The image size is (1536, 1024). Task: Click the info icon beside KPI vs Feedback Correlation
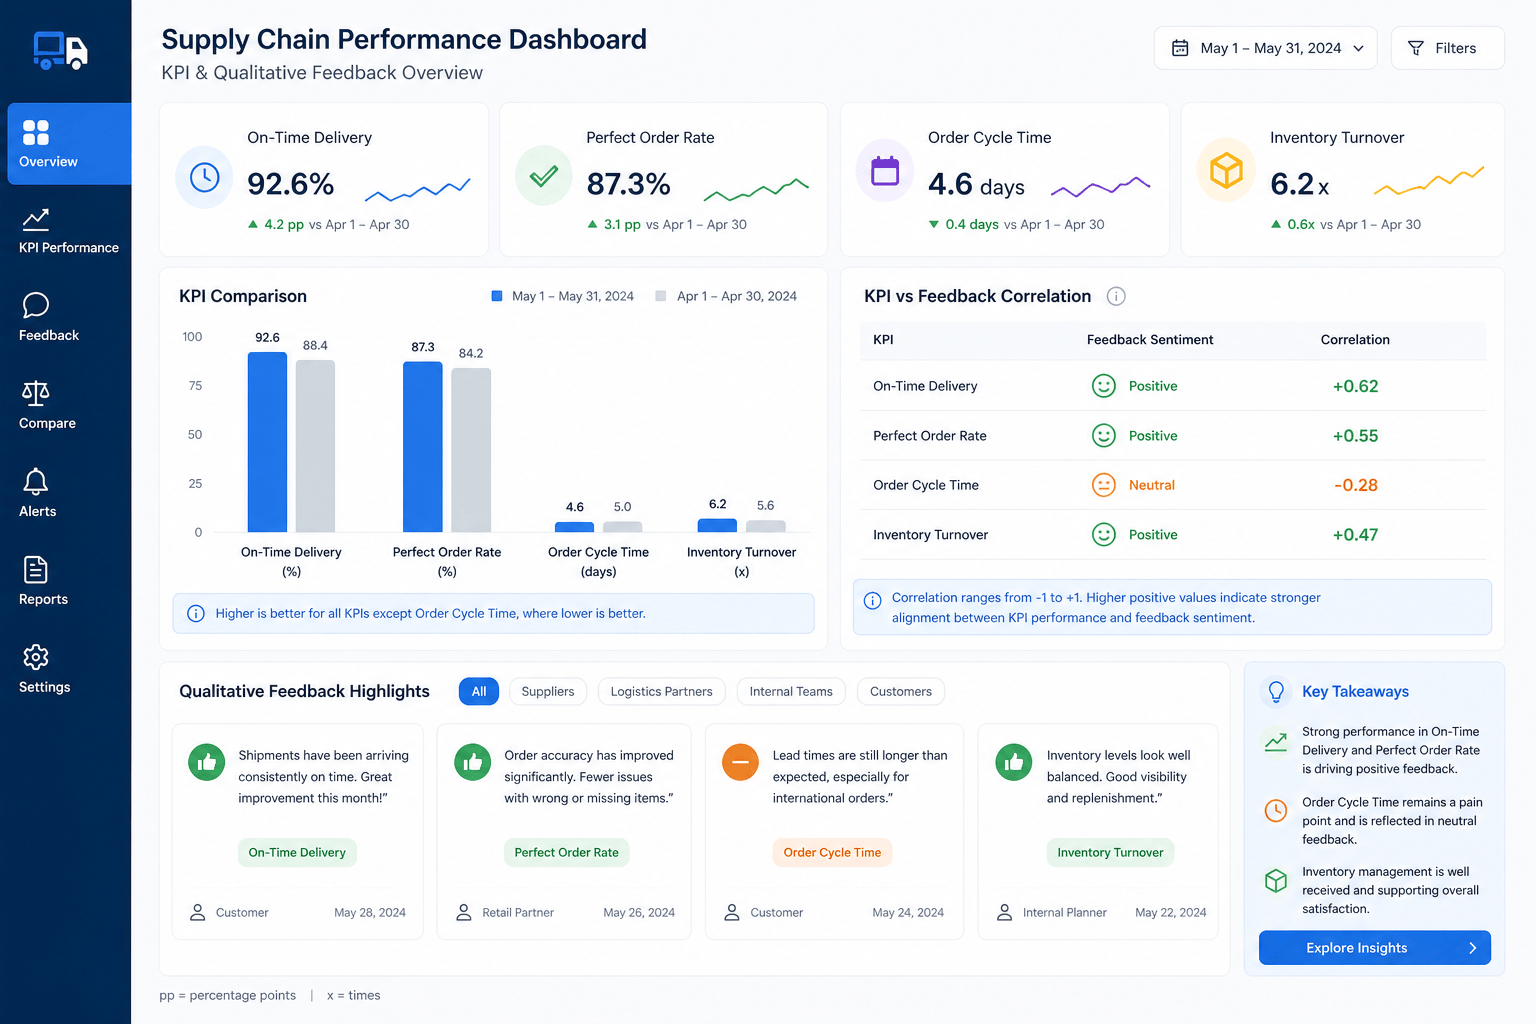point(1116,296)
